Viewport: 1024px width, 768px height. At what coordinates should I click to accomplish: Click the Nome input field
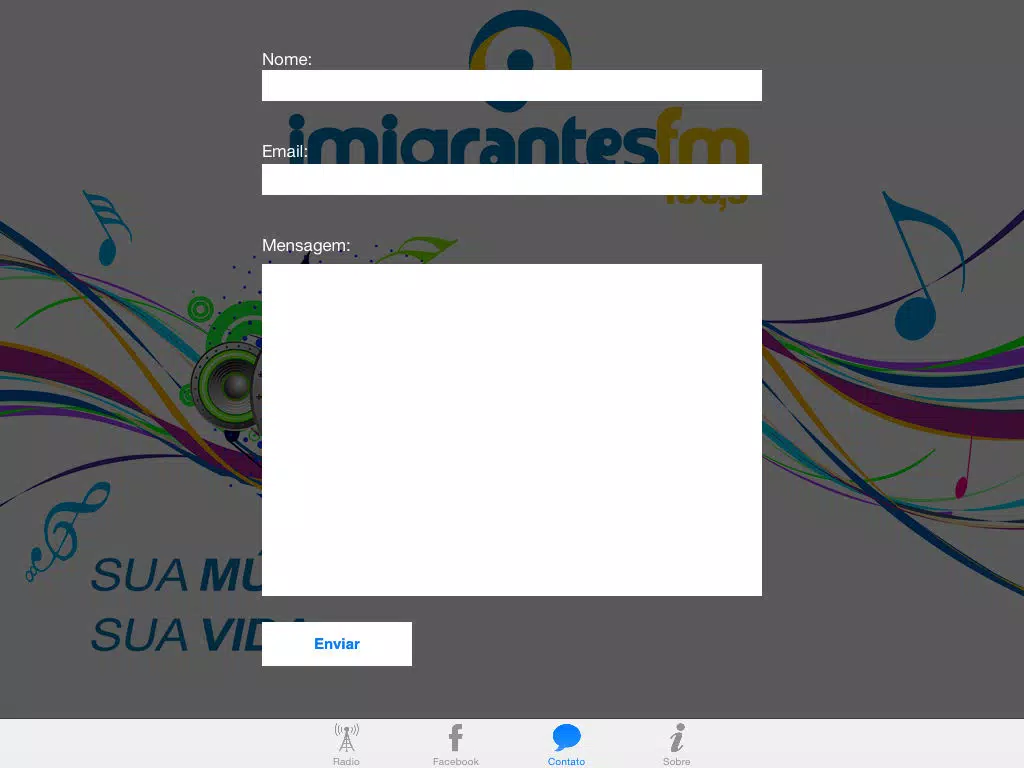(511, 86)
